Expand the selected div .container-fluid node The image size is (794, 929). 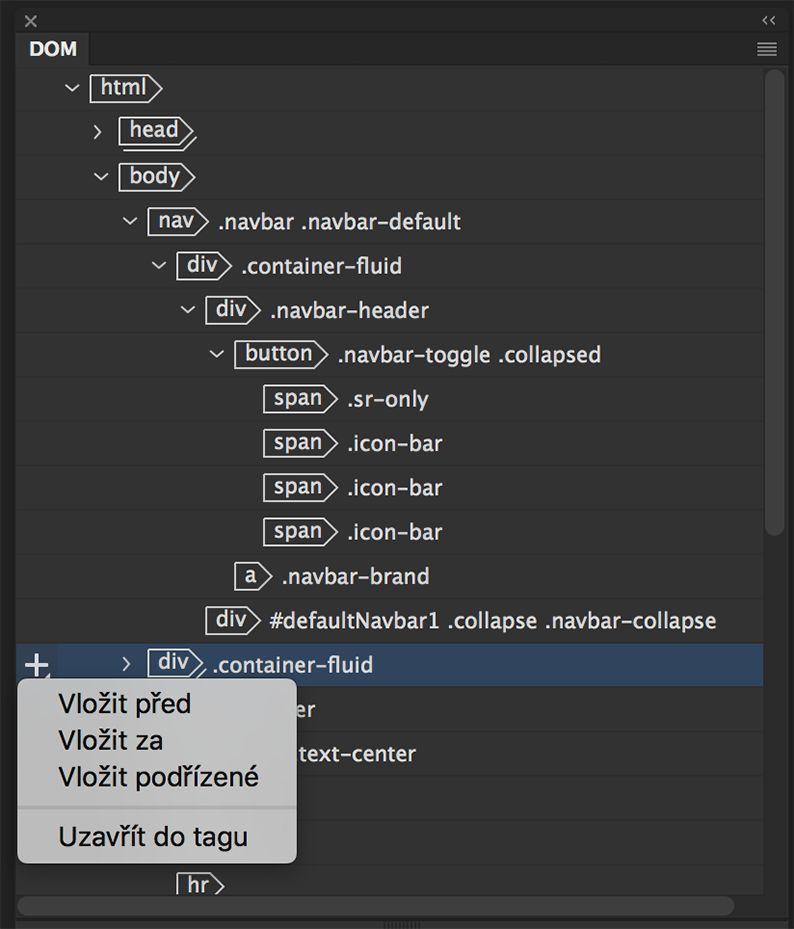click(x=126, y=663)
